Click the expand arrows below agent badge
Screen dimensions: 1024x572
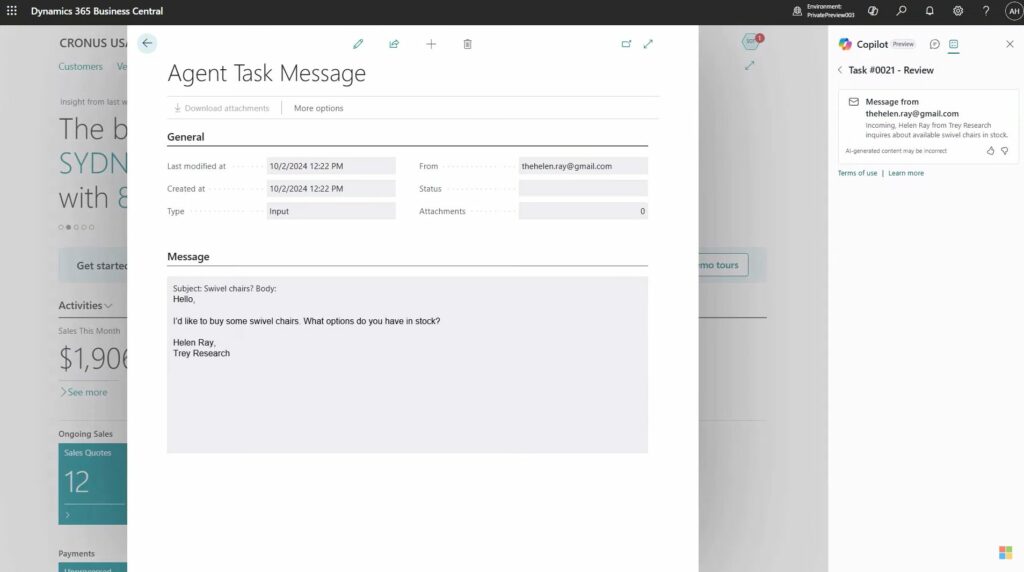click(750, 65)
